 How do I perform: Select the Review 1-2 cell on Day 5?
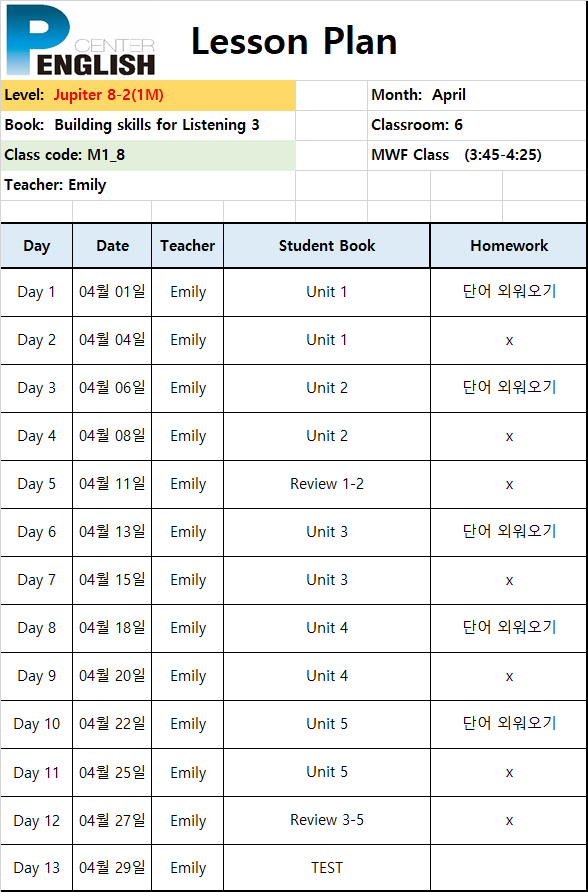point(327,484)
